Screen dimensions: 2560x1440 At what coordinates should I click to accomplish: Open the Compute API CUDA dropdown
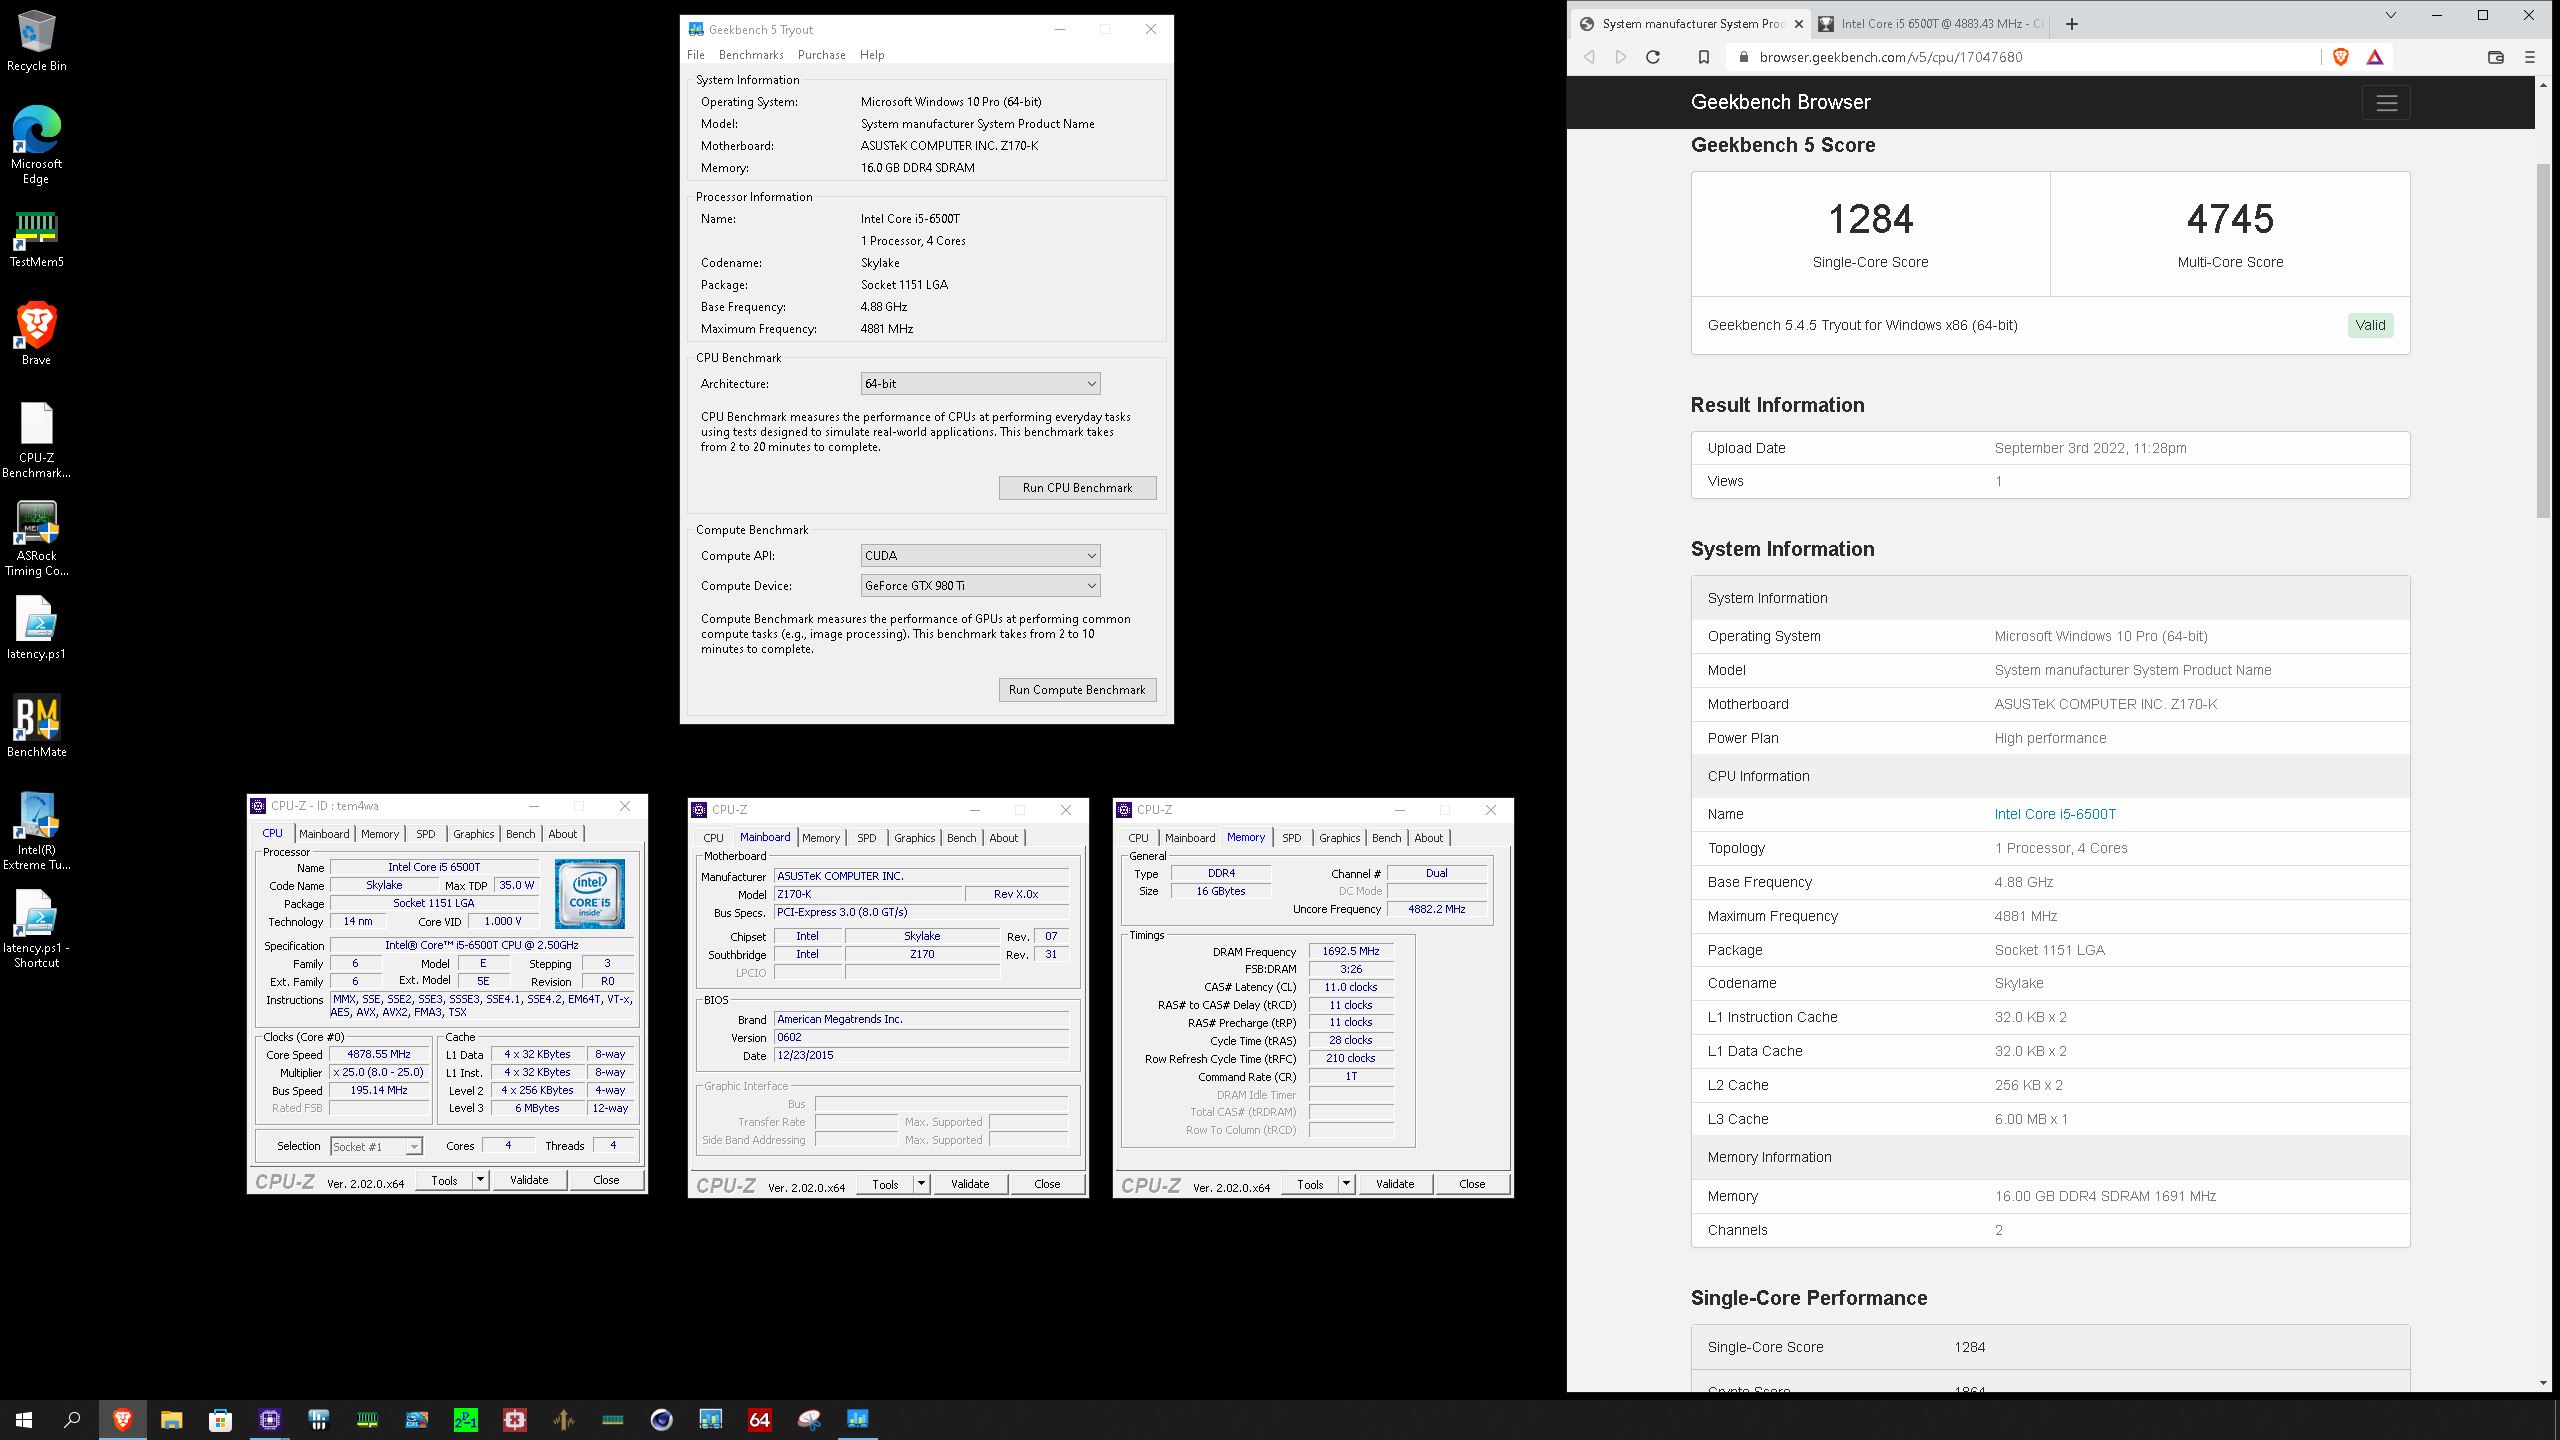pyautogui.click(x=980, y=556)
